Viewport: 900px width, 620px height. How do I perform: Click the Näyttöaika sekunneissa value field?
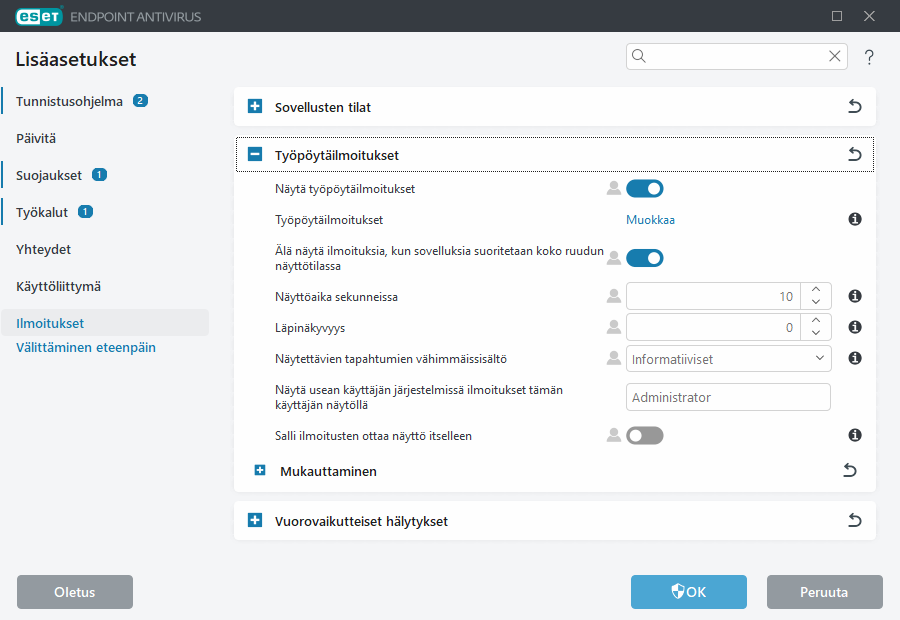click(713, 296)
